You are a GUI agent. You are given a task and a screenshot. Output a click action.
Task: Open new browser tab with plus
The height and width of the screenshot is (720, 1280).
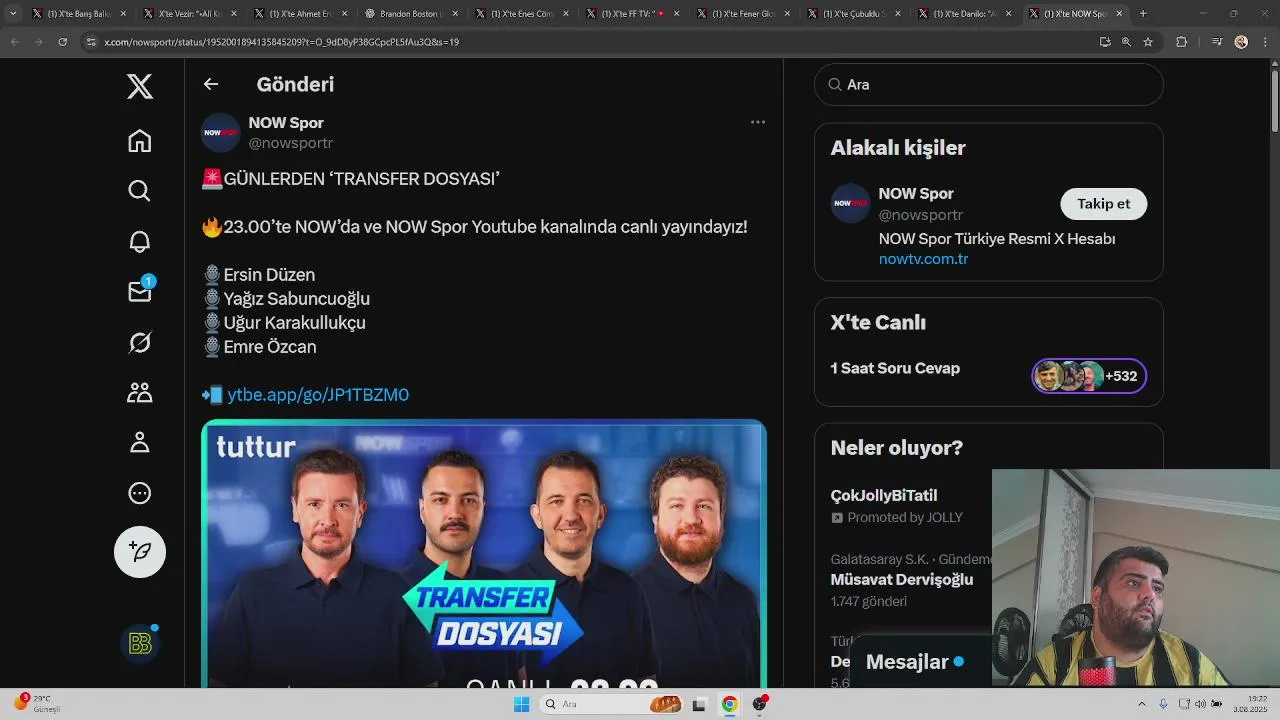[x=1143, y=14]
